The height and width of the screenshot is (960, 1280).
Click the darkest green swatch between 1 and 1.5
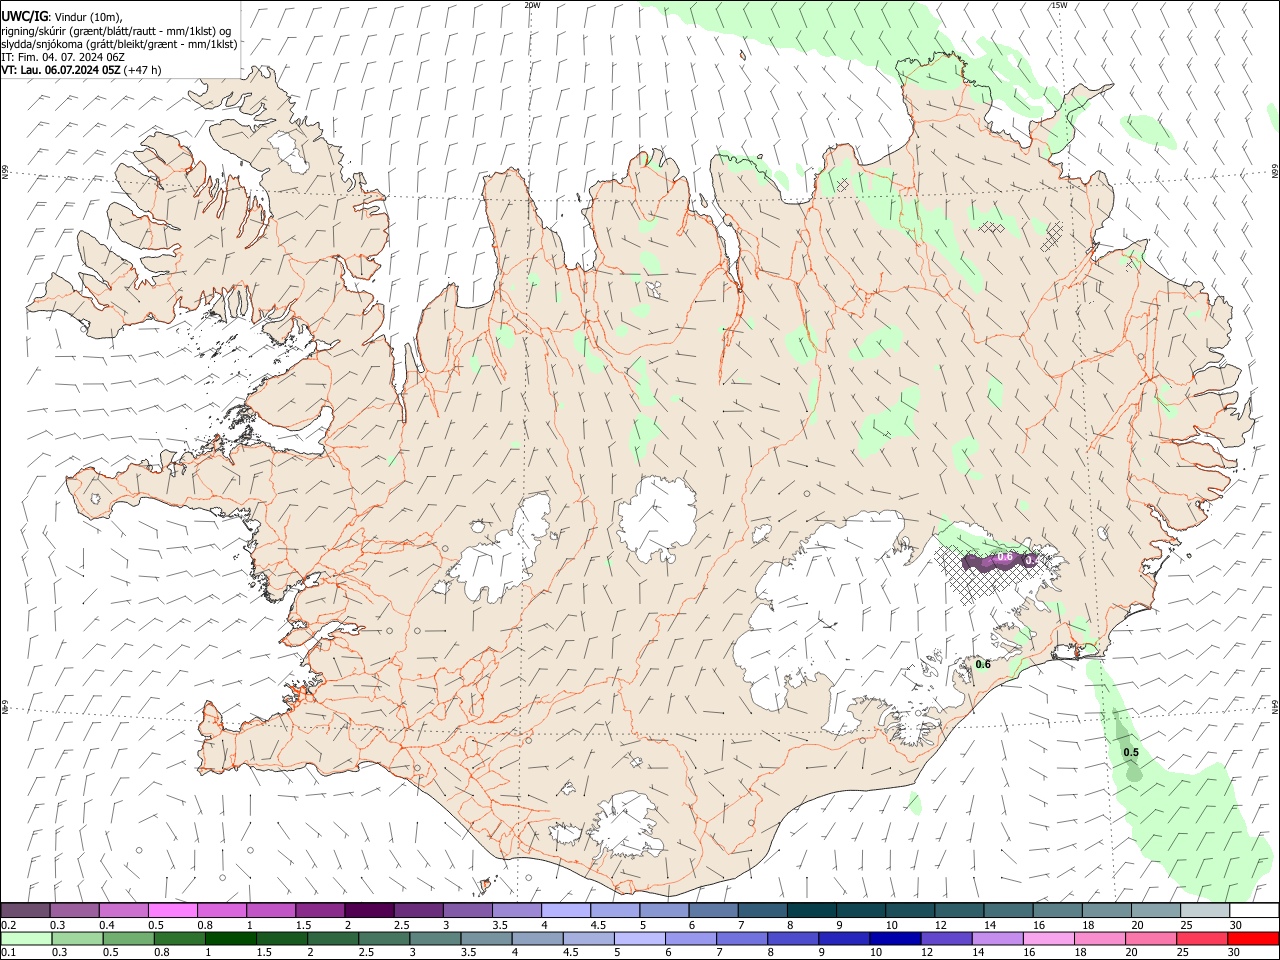pos(230,938)
